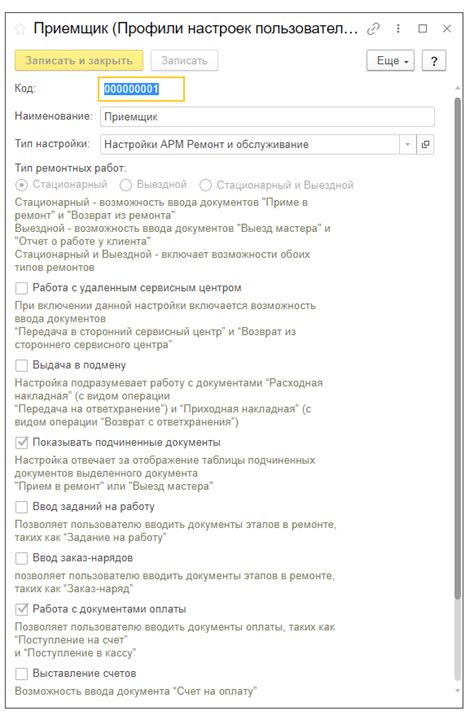Uncheck Показывать подчиненные документы

click(21, 443)
